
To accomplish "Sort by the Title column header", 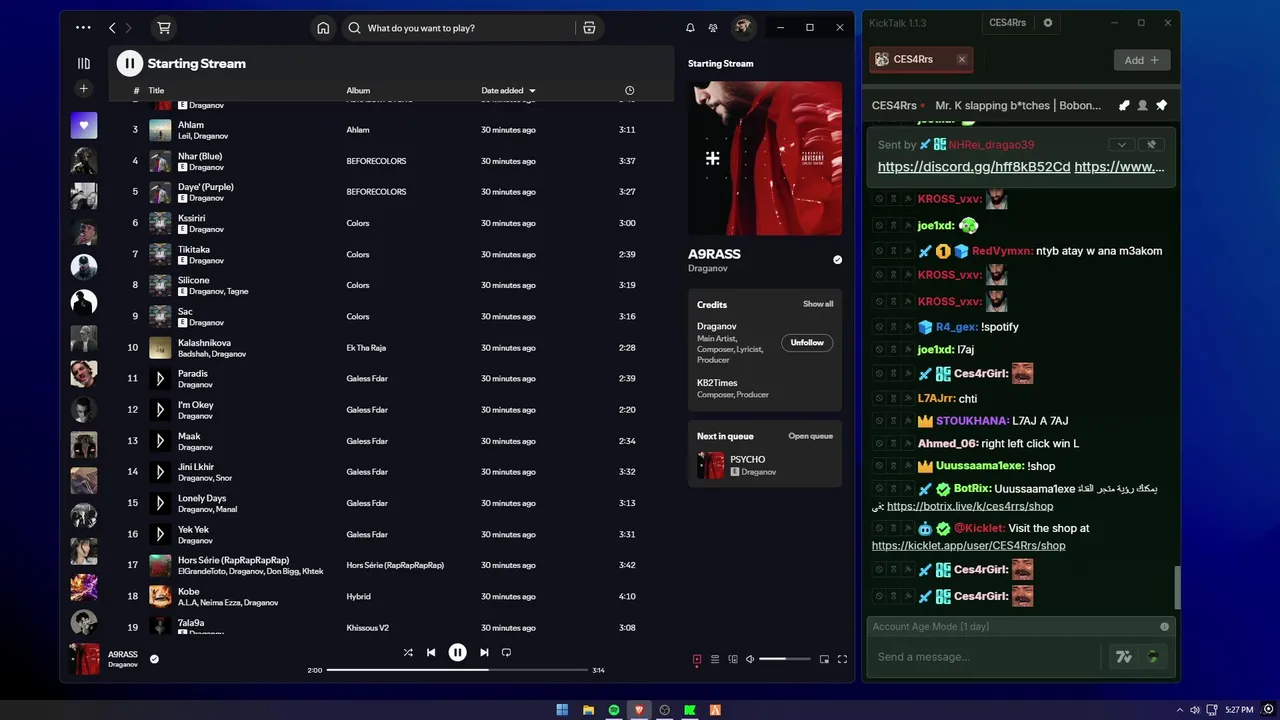I will tap(156, 90).
